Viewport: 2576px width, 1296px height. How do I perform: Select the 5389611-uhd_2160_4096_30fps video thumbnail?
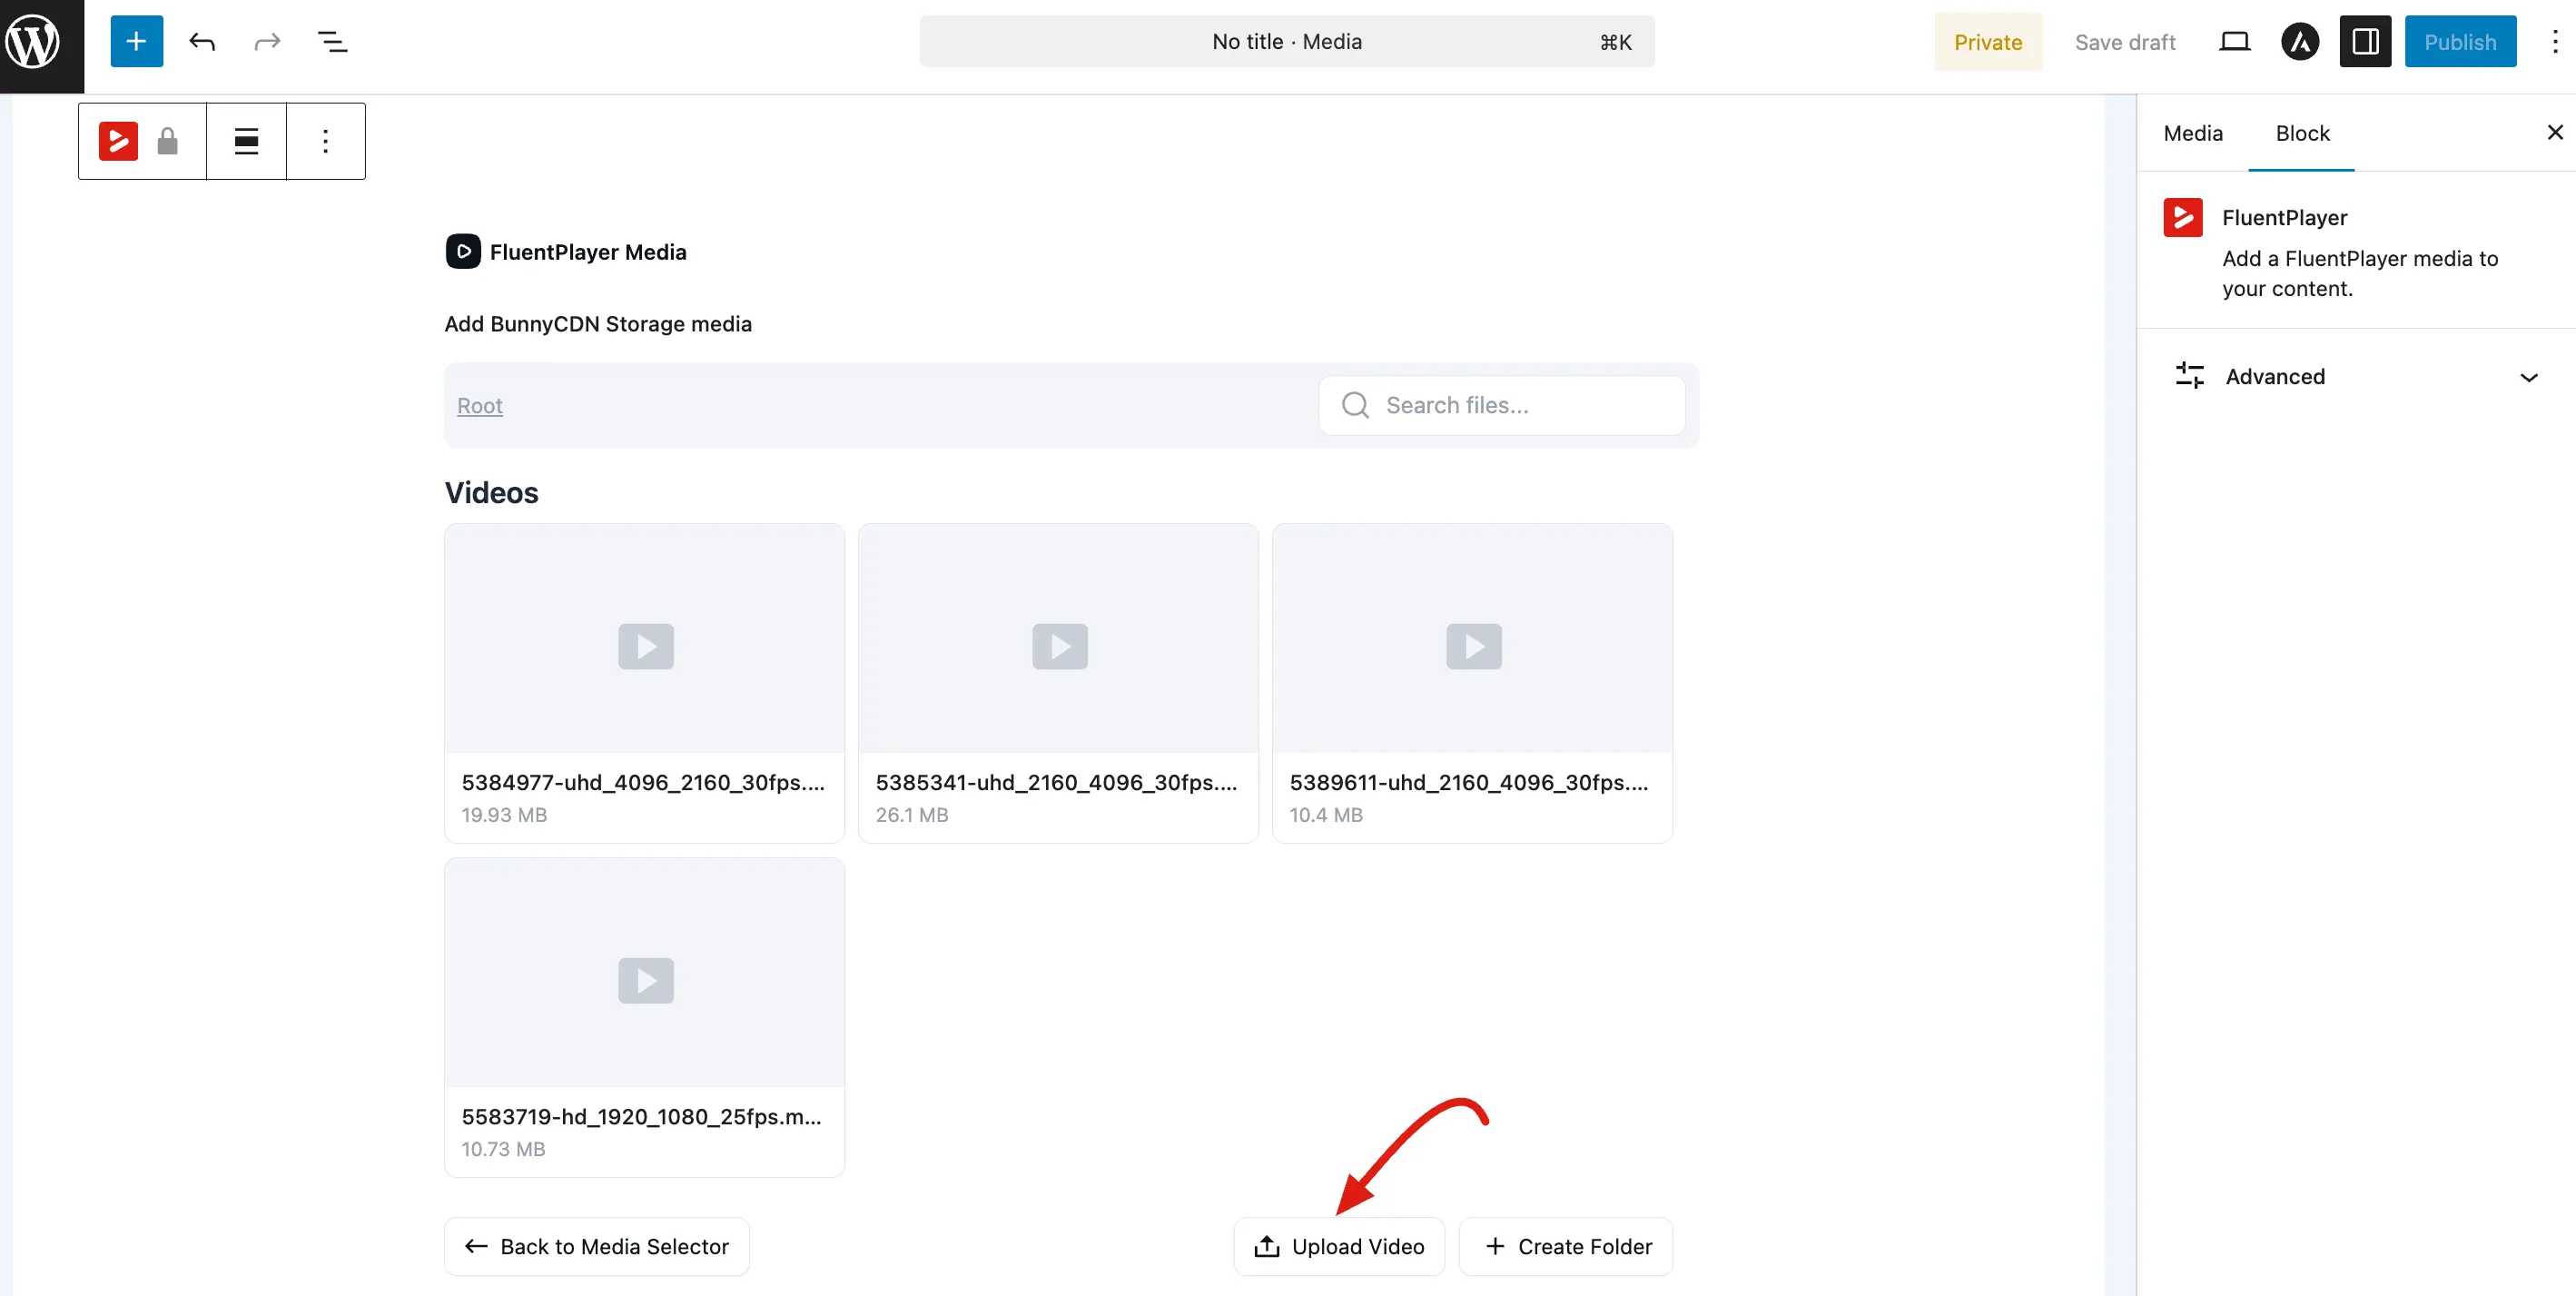point(1472,638)
